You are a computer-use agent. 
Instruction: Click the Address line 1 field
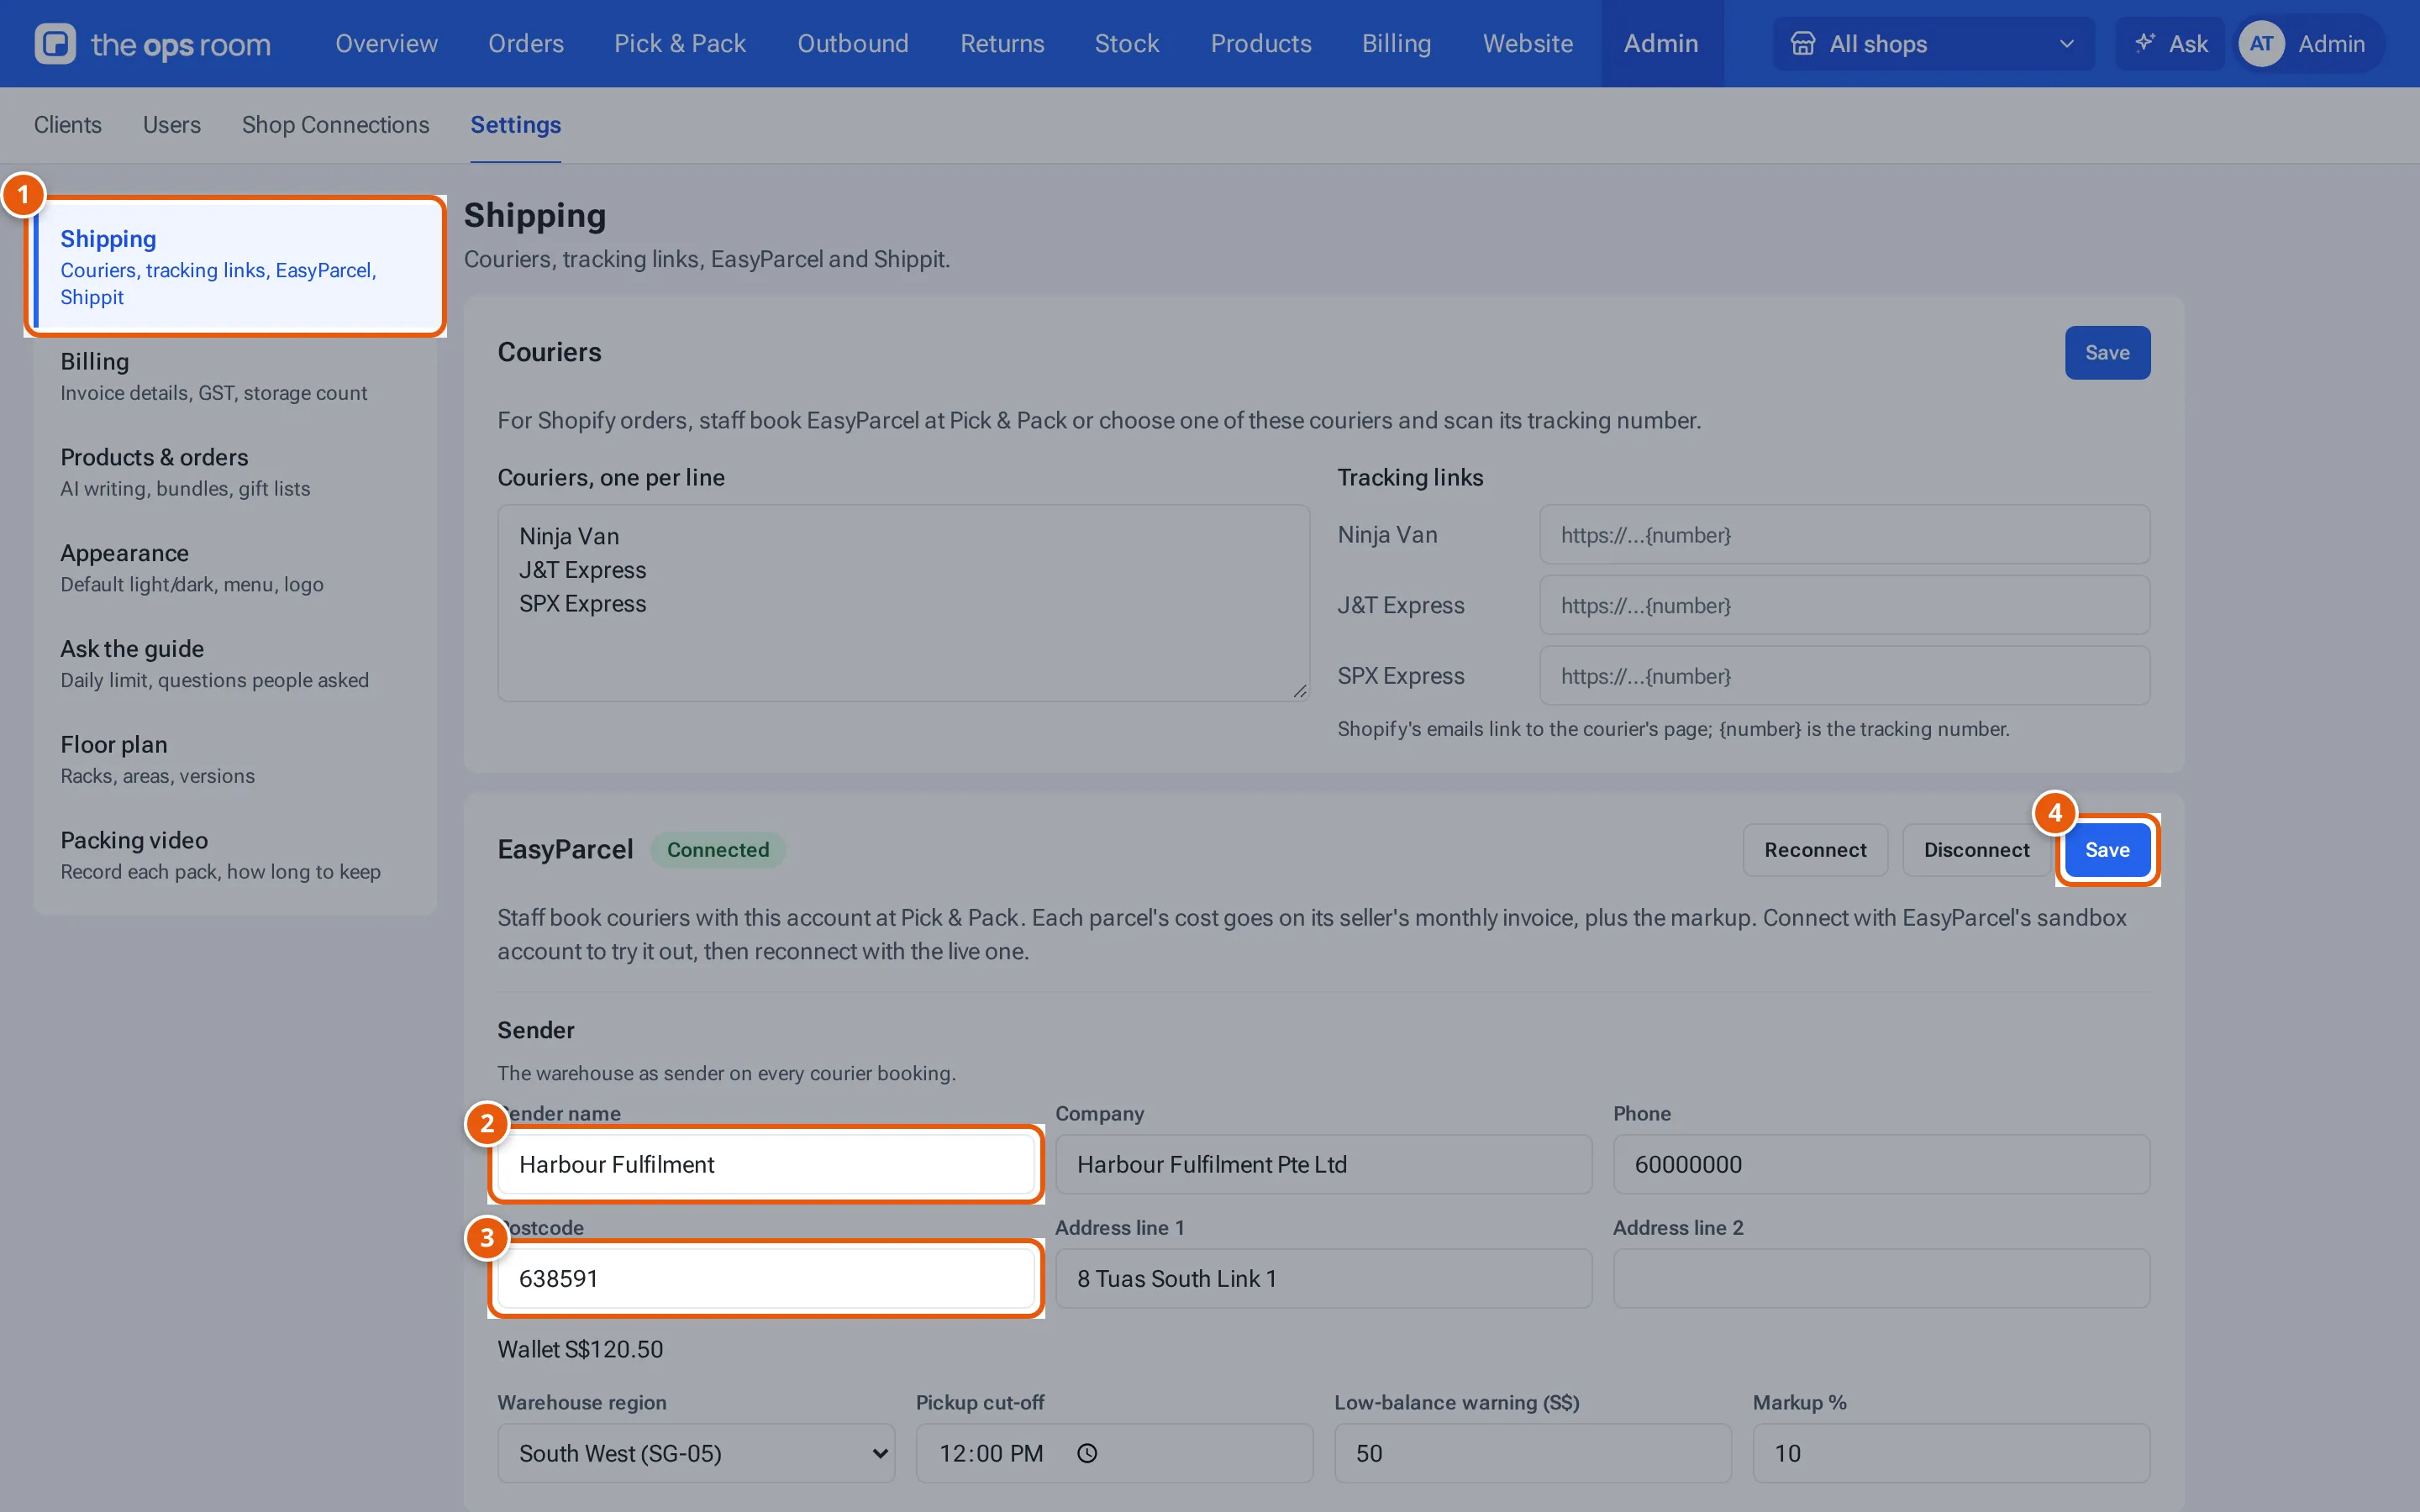point(1323,1278)
